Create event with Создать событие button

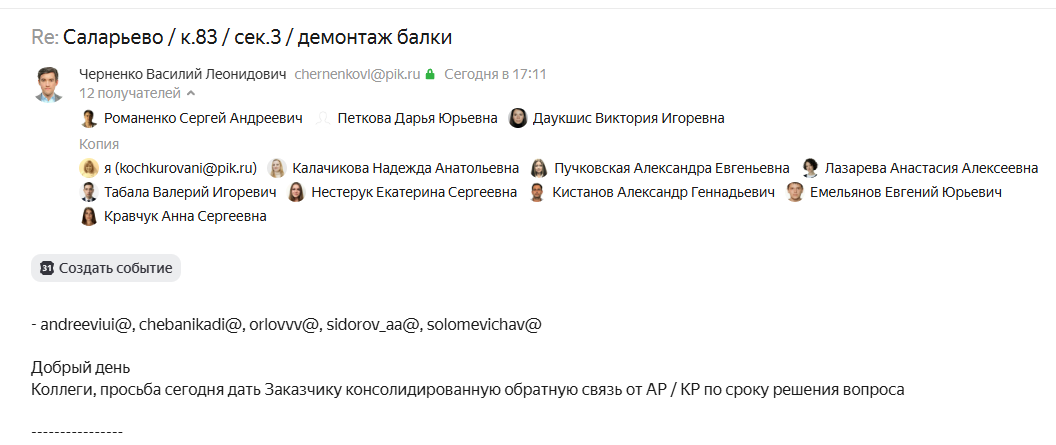(106, 268)
